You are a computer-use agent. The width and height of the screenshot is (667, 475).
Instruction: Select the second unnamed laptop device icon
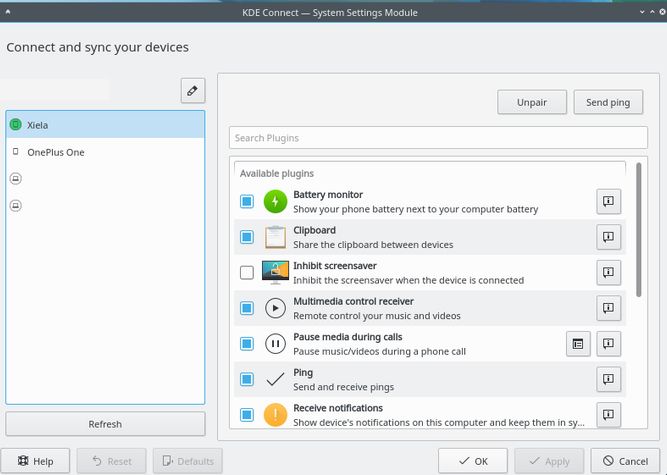pos(16,206)
